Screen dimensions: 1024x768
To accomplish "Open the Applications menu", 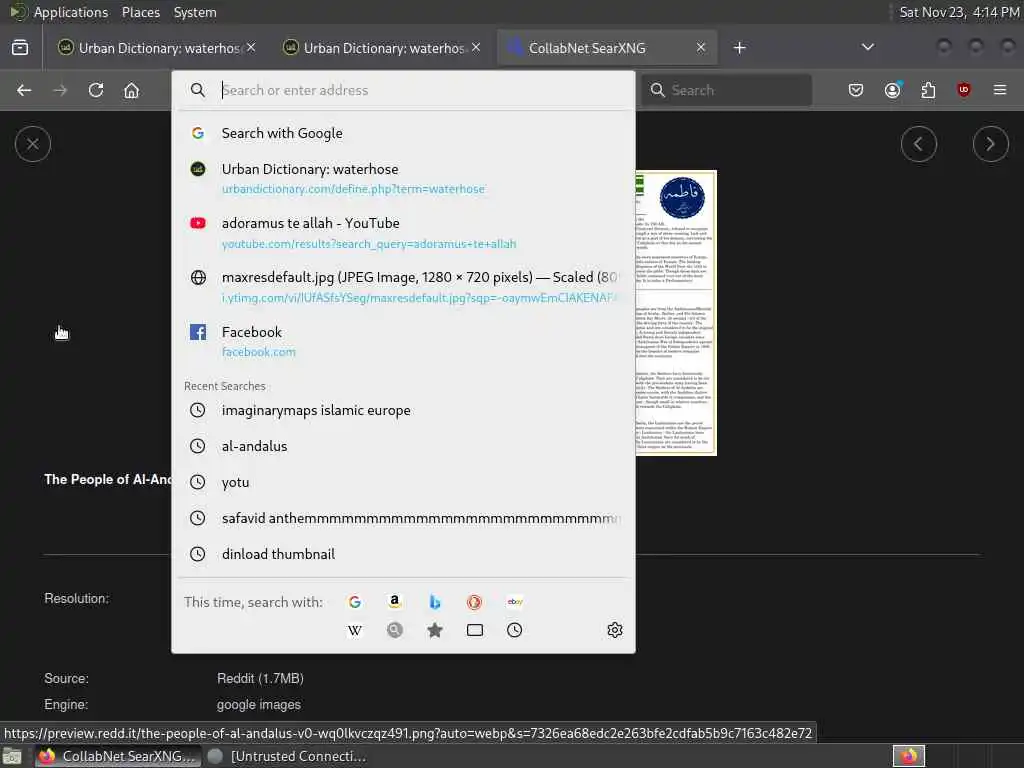I will coord(71,12).
